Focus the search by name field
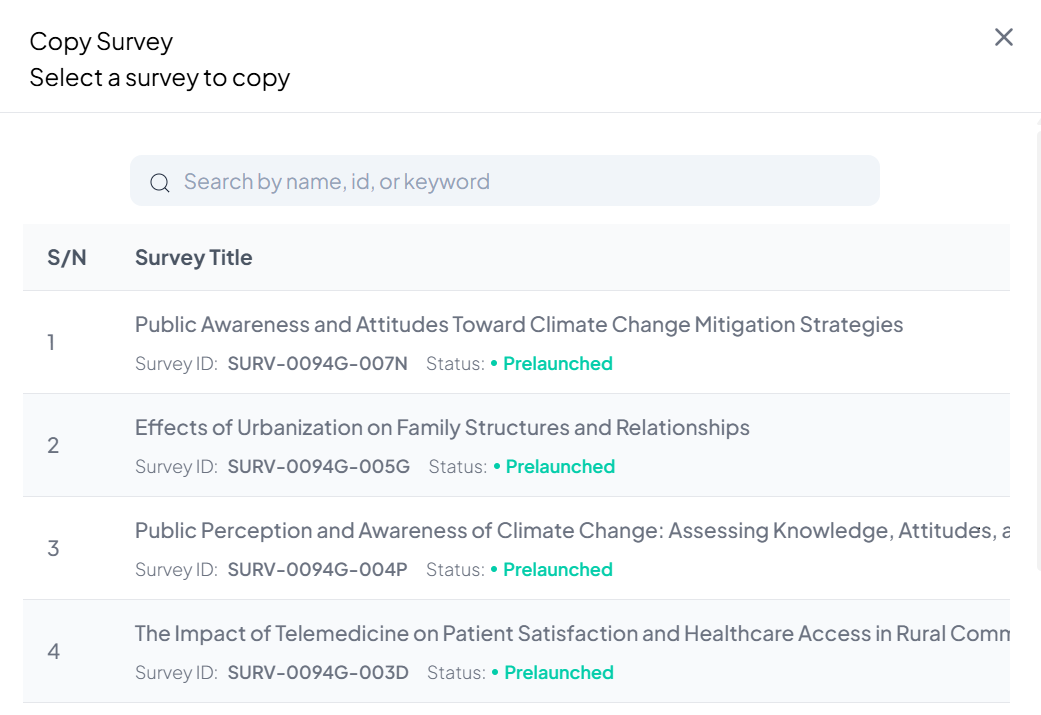This screenshot has height=715, width=1041. pyautogui.click(x=520, y=182)
